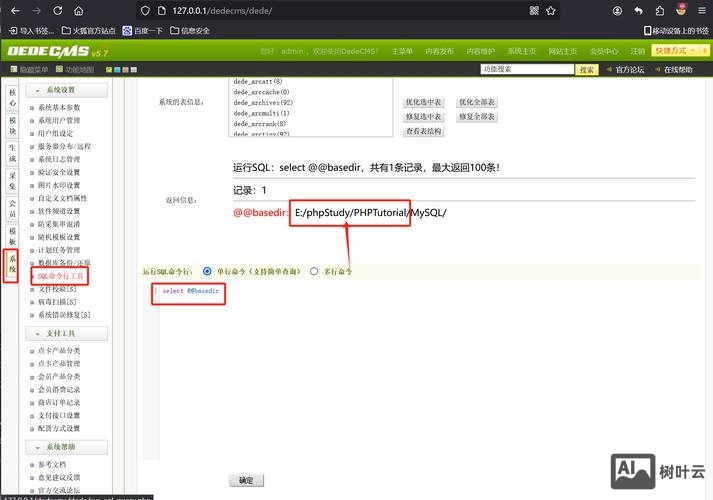The height and width of the screenshot is (500, 713).
Task: Select the 单行命令 radio option
Action: [x=207, y=271]
